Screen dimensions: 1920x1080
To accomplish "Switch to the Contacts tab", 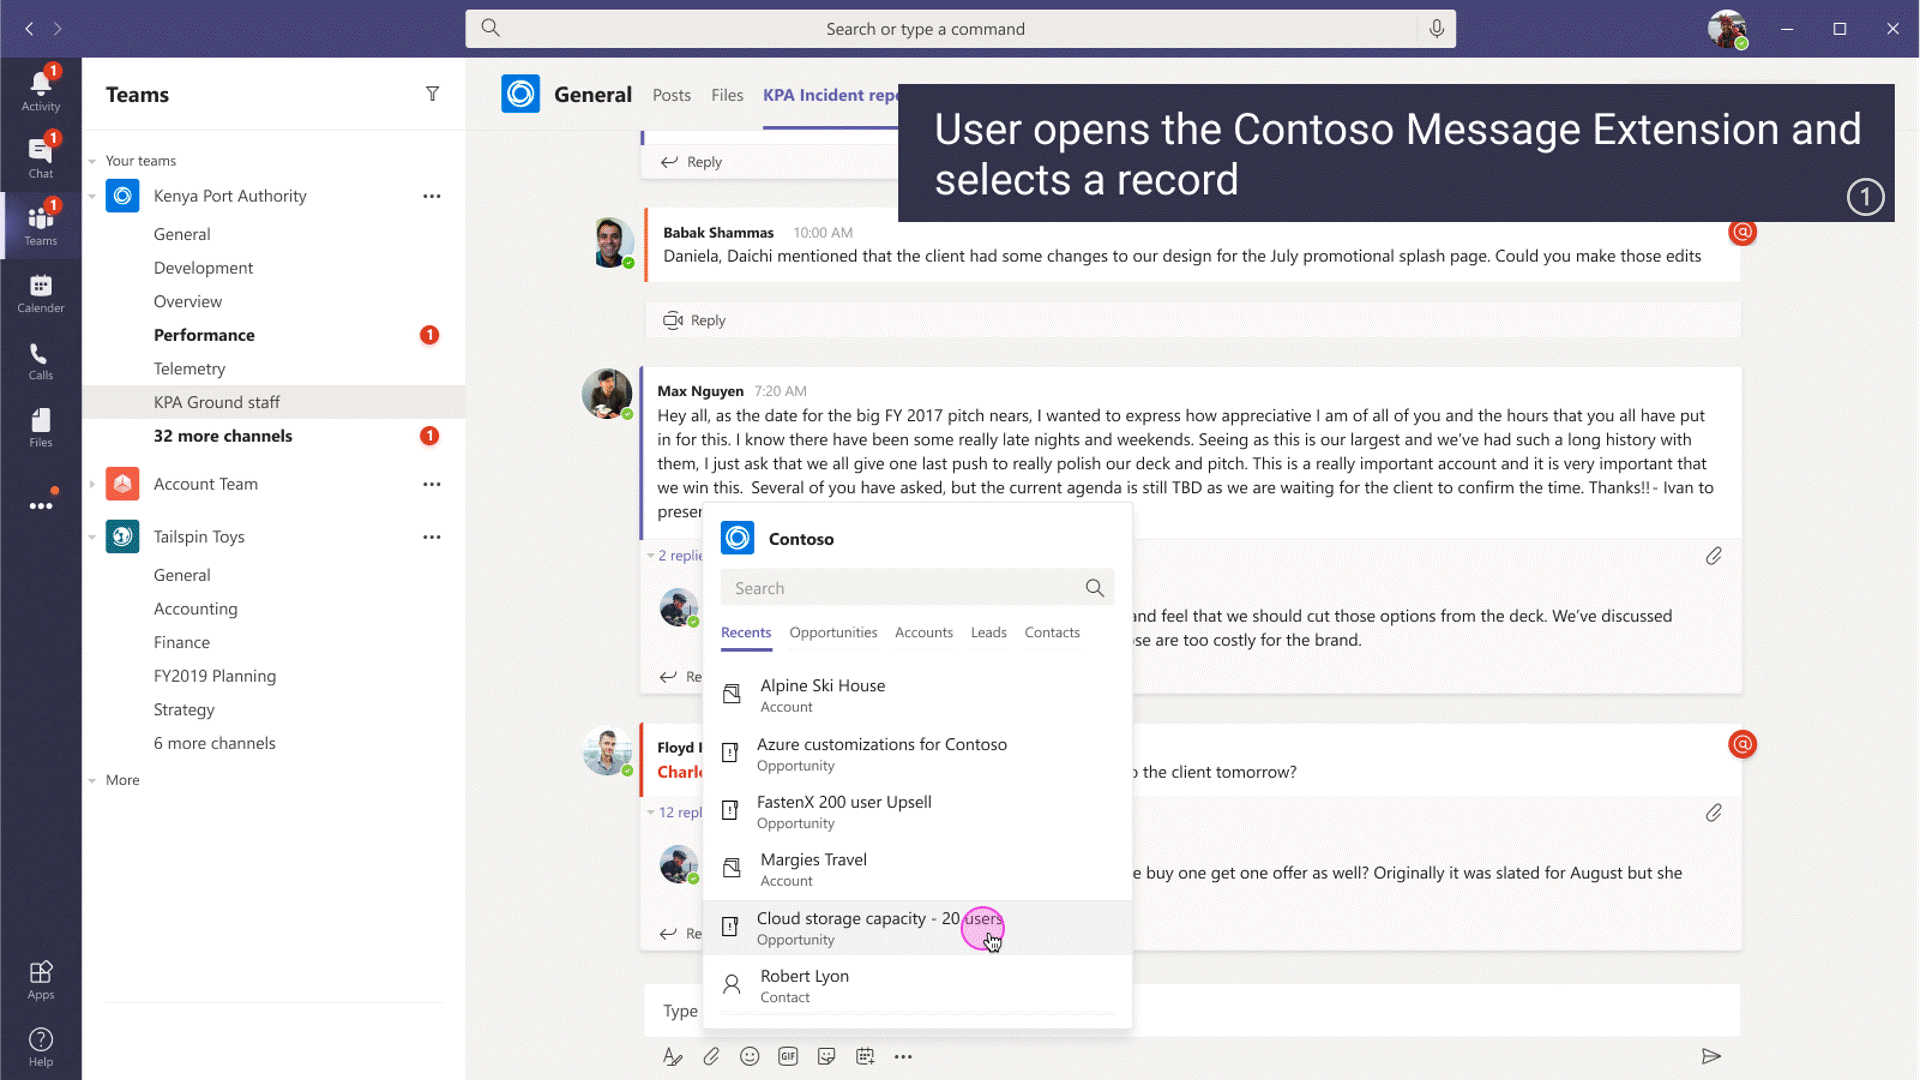I will (1052, 632).
